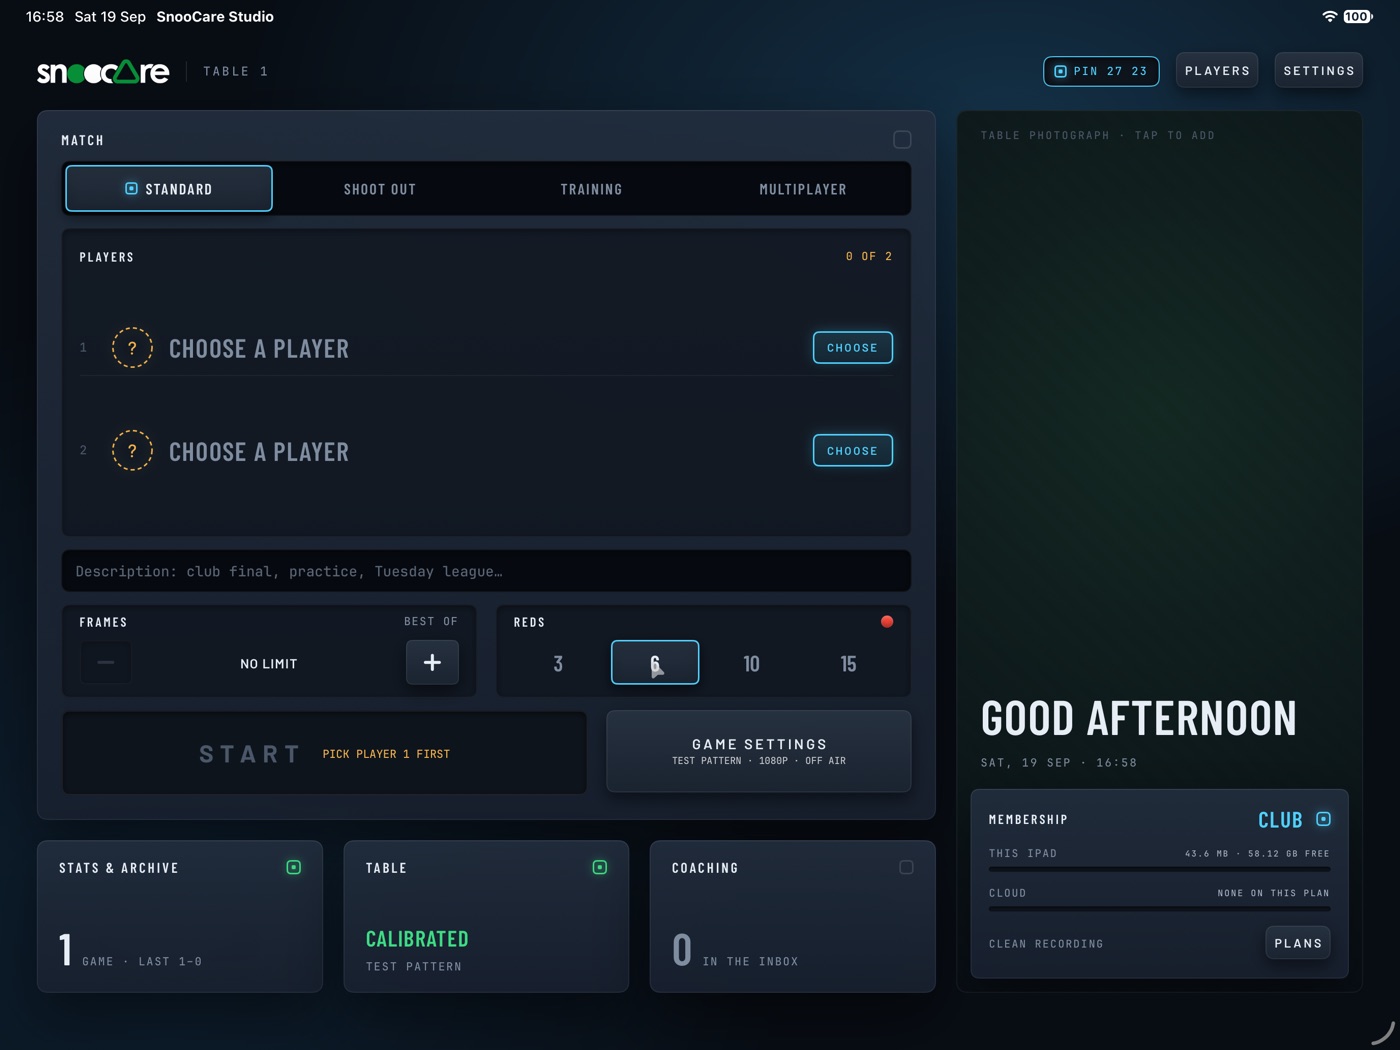
Task: Click the PIN 27 23 button
Action: 1101,71
